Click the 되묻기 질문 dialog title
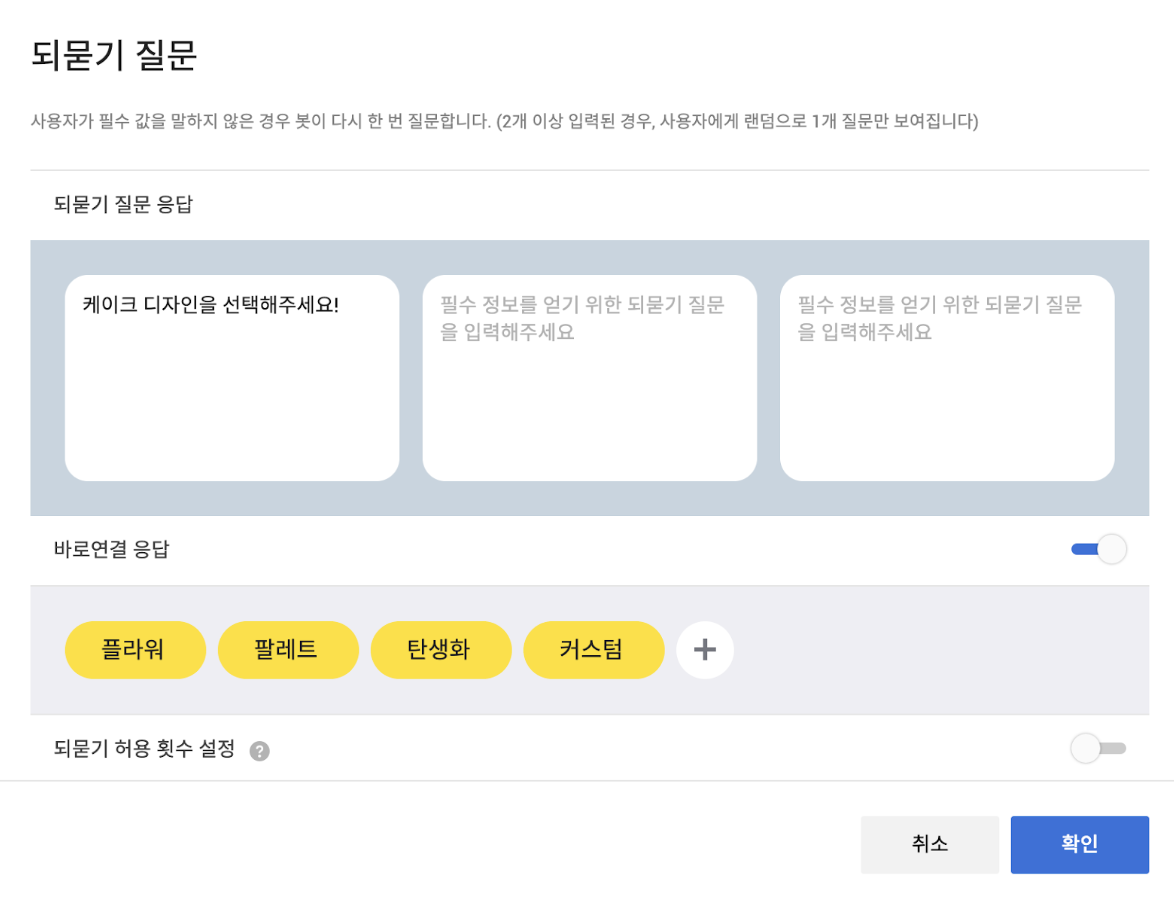1174x912 pixels. pyautogui.click(x=114, y=56)
